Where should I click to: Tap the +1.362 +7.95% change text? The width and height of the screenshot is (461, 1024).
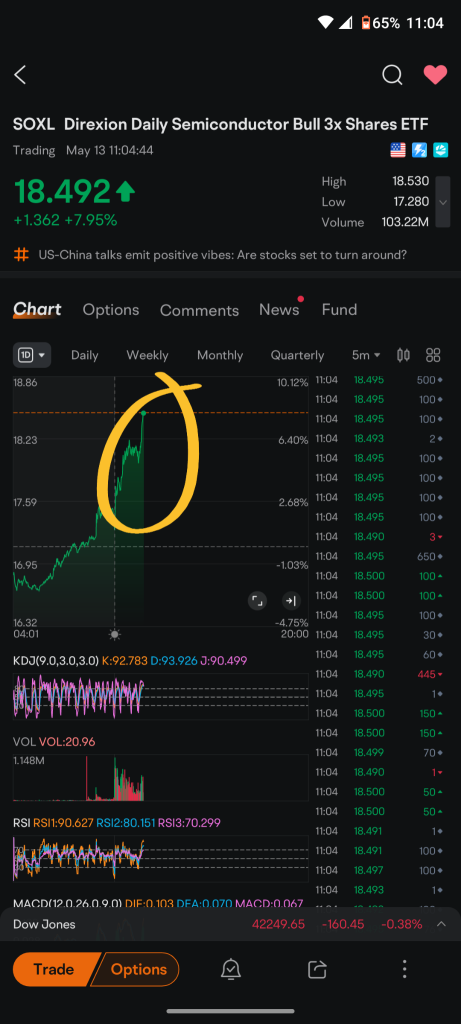point(65,221)
